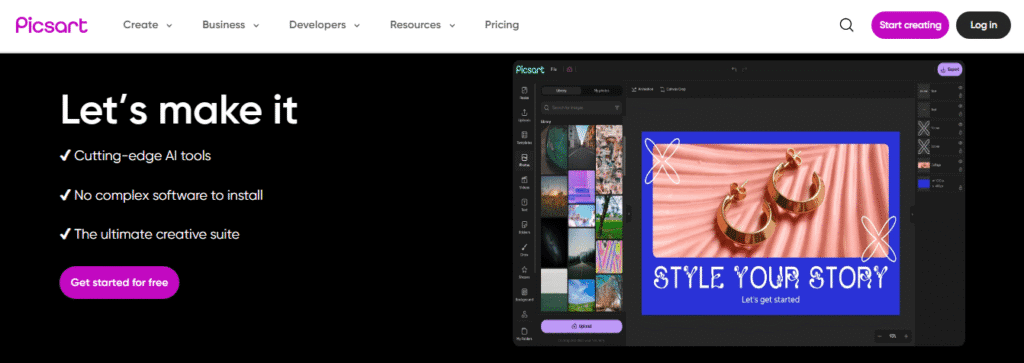Select the Text tool in editor sidebar
The image size is (1024, 363).
524,205
